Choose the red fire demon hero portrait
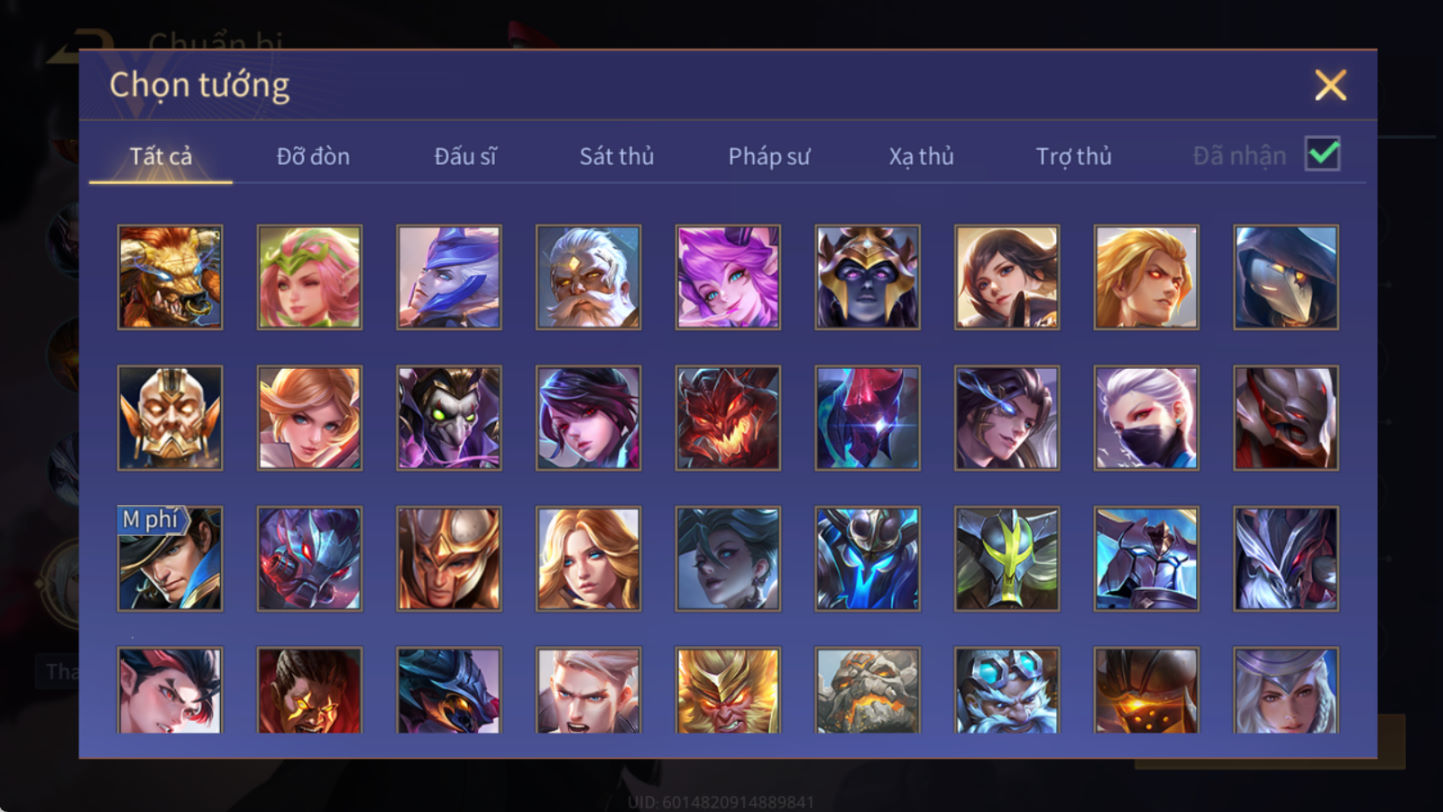The height and width of the screenshot is (812, 1443). pyautogui.click(x=728, y=418)
